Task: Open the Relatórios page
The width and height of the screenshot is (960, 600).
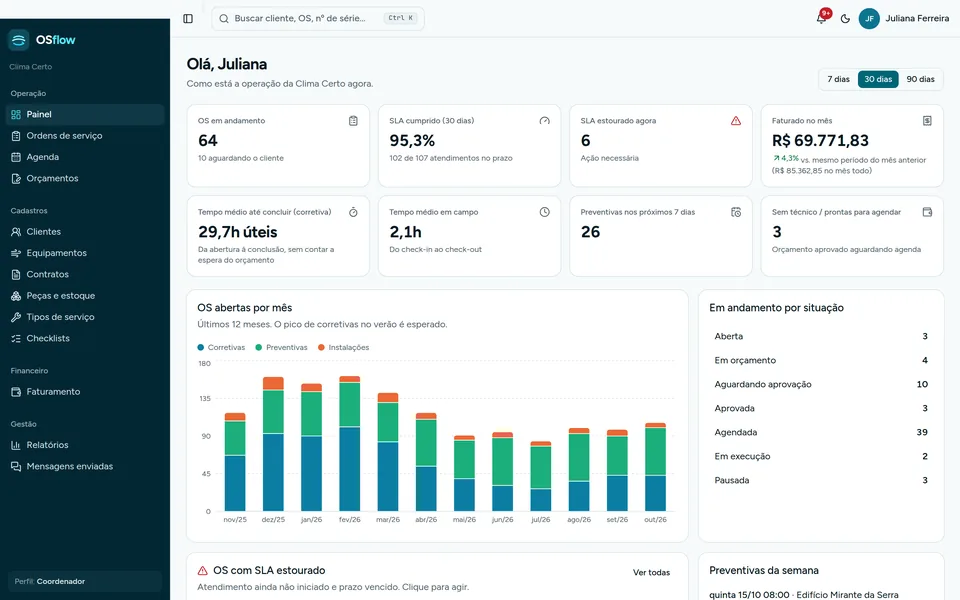Action: point(85,445)
